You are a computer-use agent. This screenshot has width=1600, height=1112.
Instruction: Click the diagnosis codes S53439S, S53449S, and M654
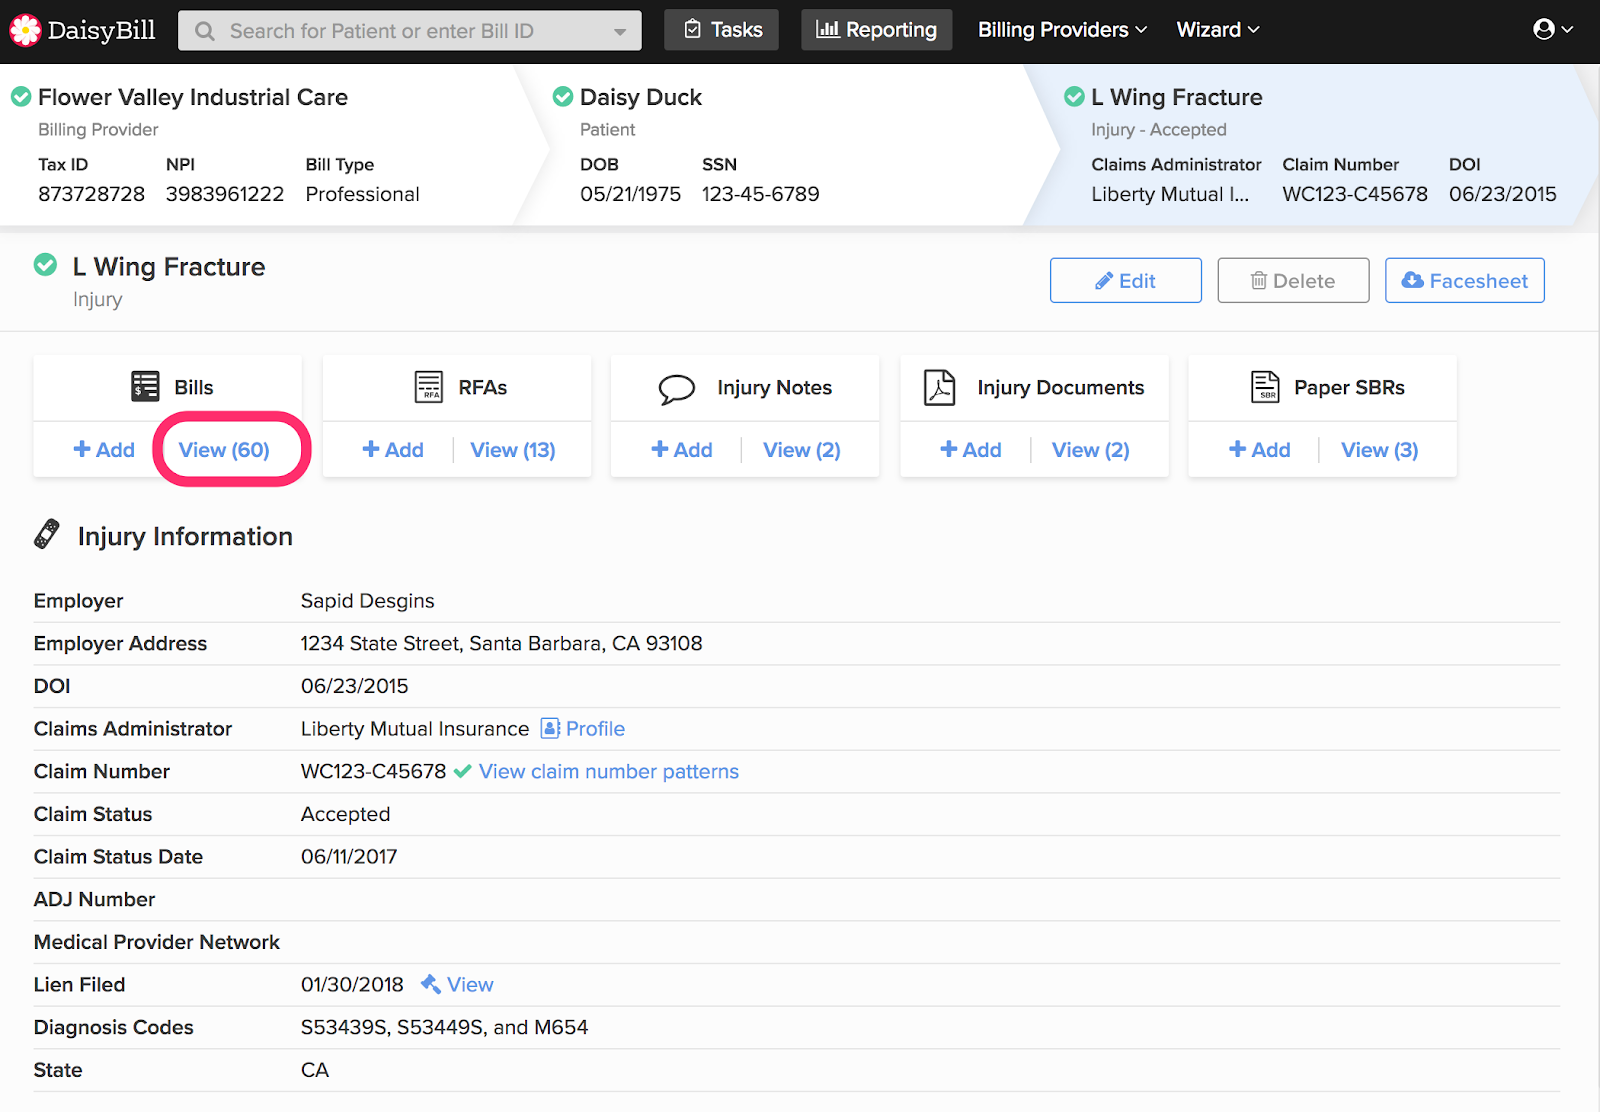[445, 1027]
